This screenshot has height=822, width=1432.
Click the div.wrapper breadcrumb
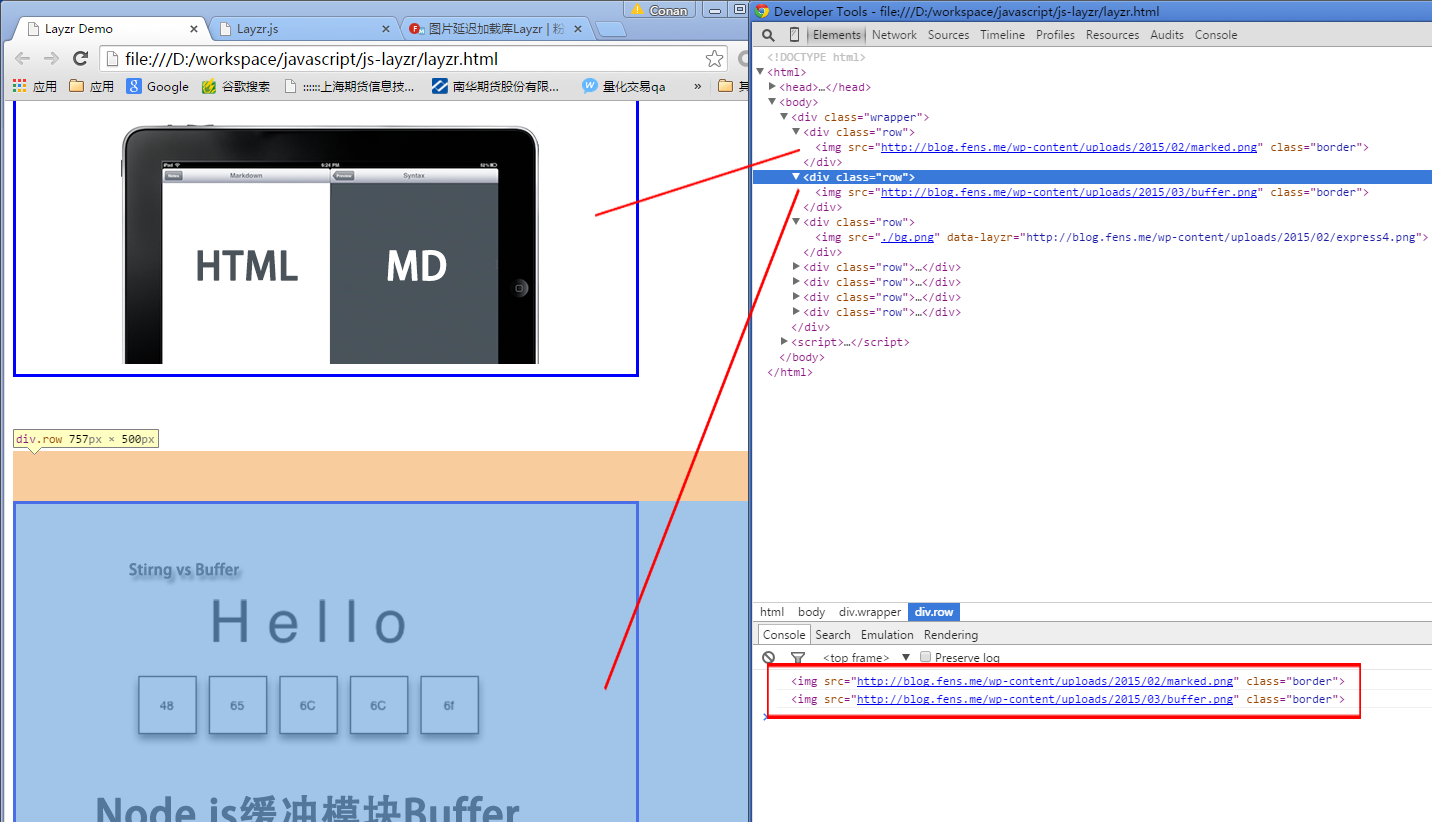(x=870, y=612)
